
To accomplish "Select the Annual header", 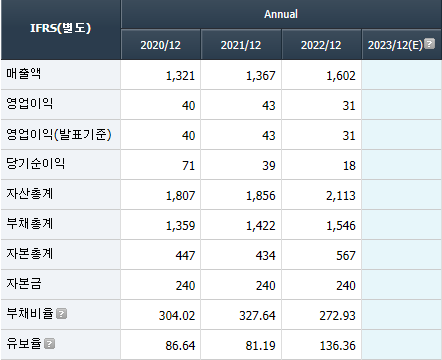I will 281,14.
